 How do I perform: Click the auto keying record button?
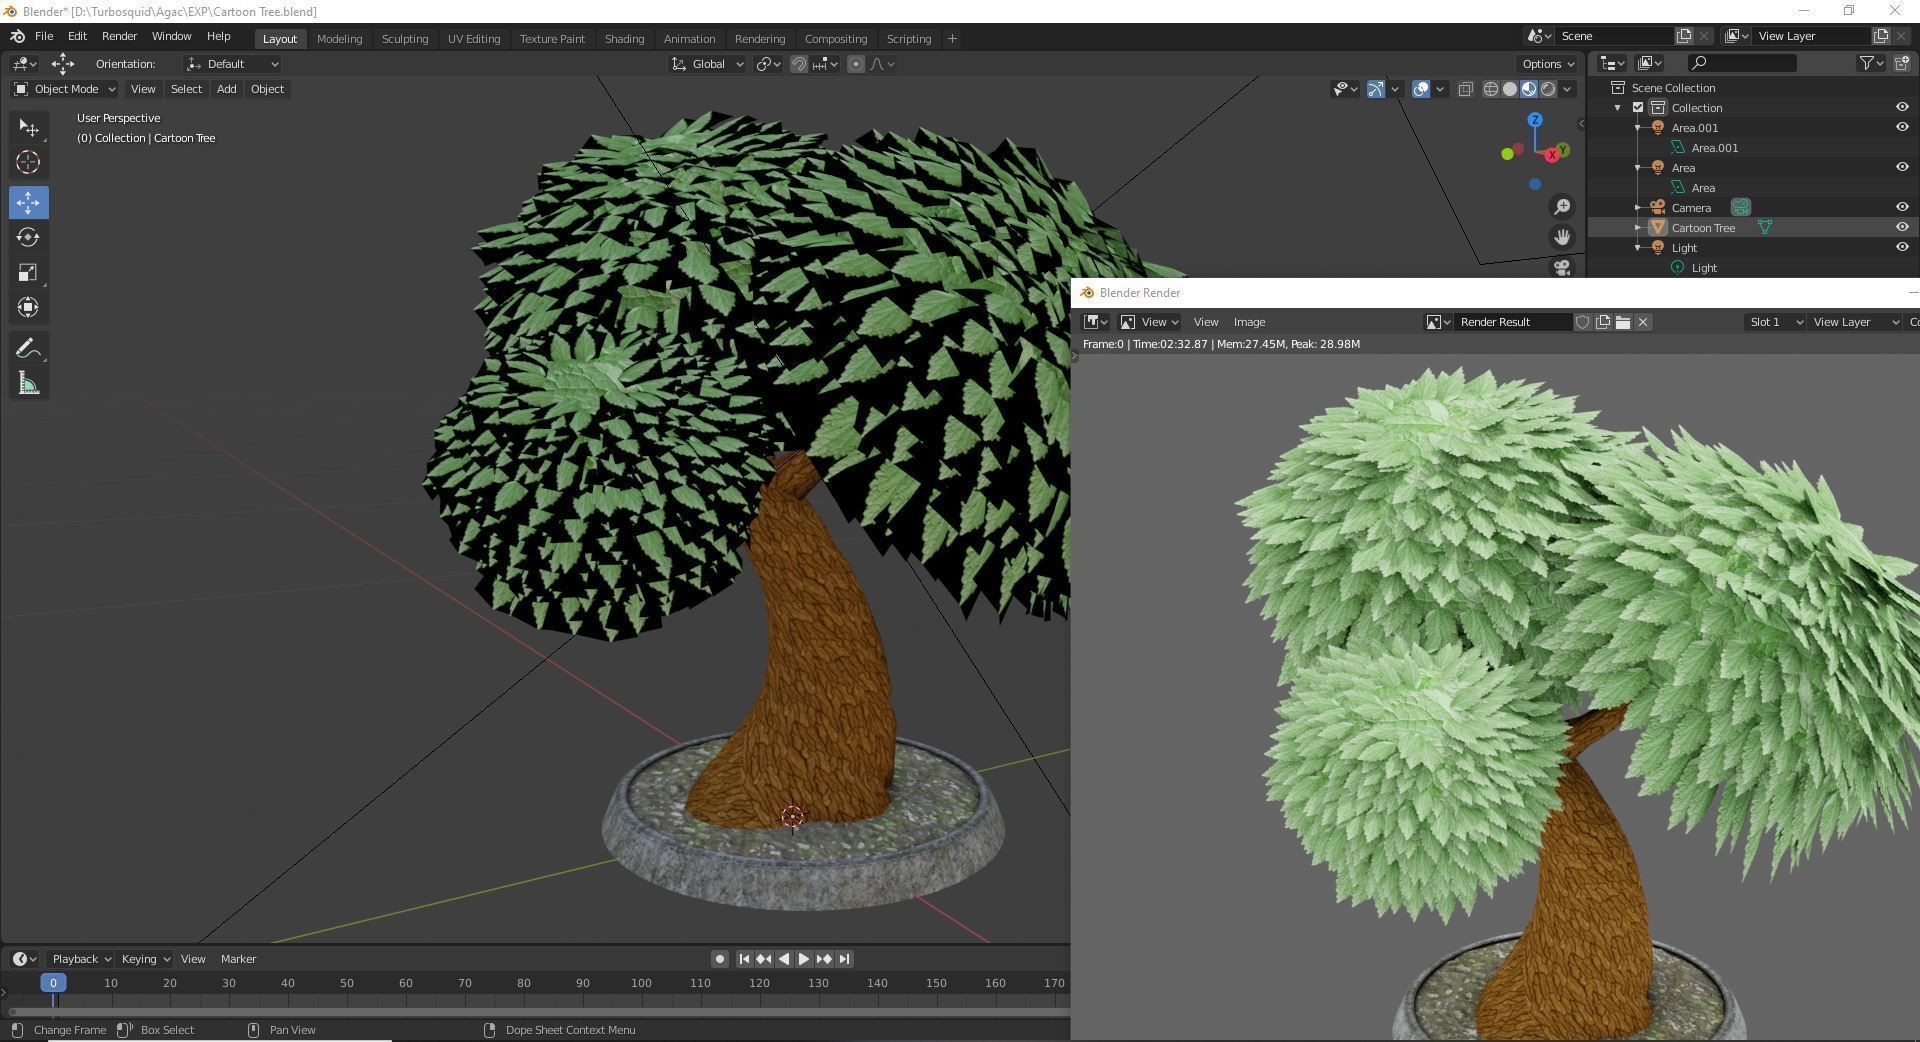point(719,959)
